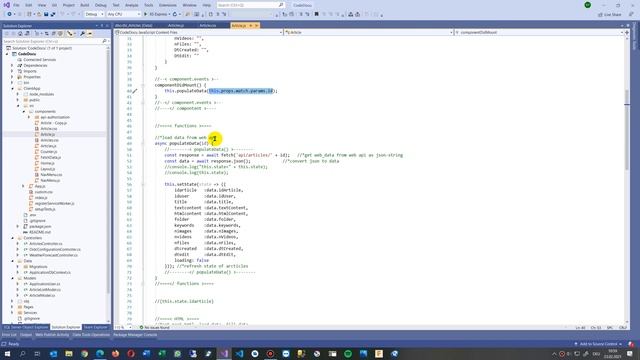The width and height of the screenshot is (640, 360).
Task: Collapse the populateData function outline
Action: pyautogui.click(x=143, y=143)
